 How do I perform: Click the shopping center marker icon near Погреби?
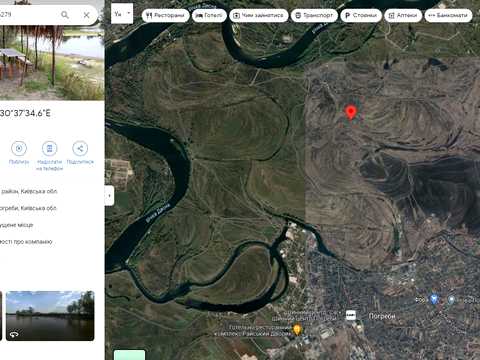coord(351,315)
